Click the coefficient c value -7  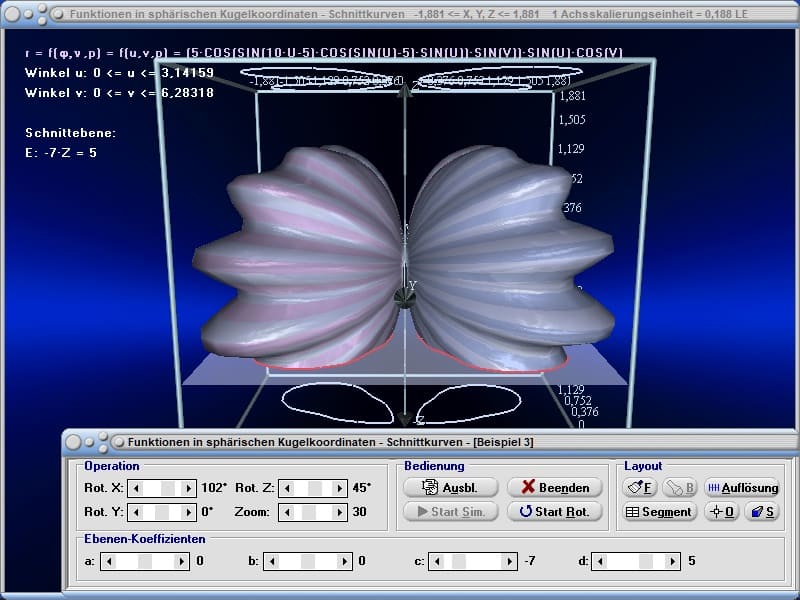point(530,561)
